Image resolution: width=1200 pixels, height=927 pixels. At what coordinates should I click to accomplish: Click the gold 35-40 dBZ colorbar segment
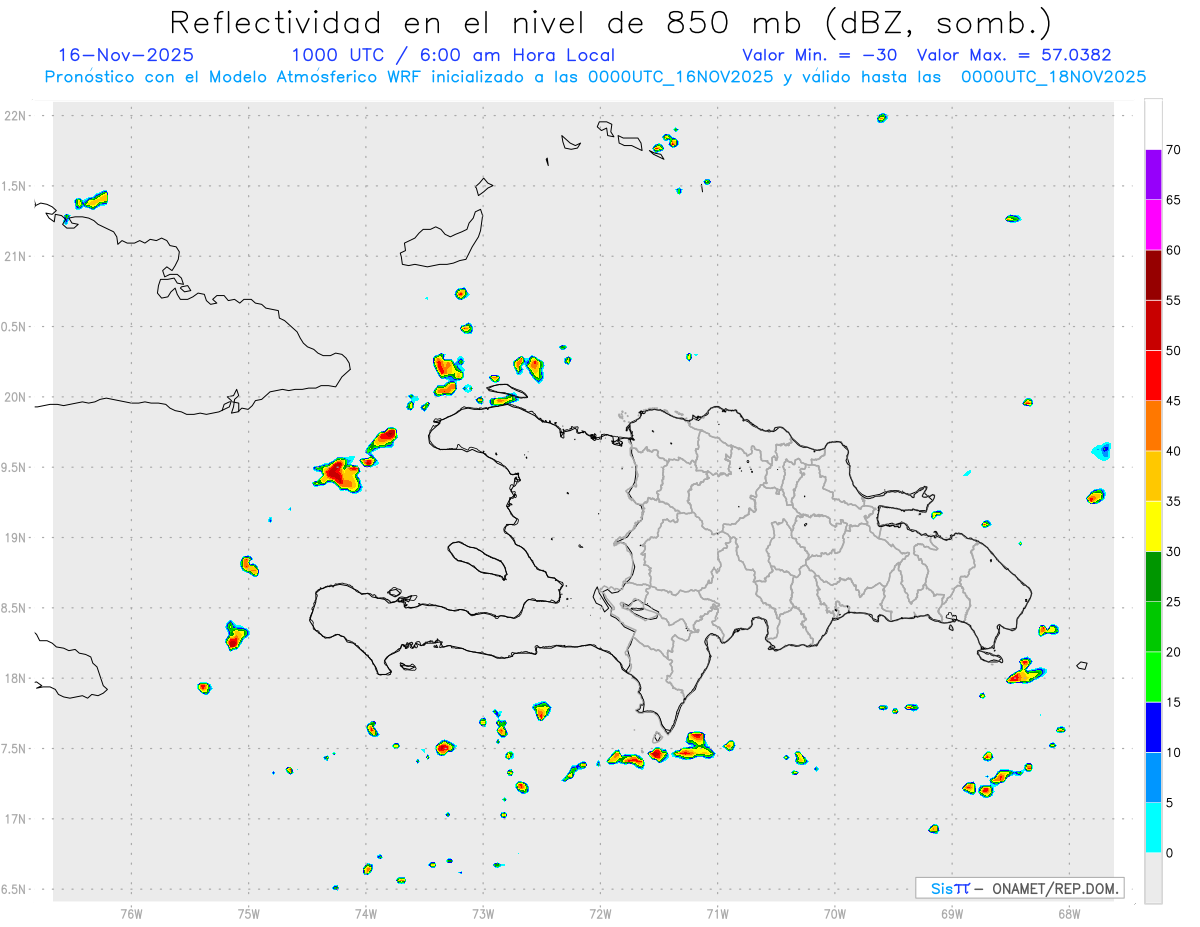tap(1153, 476)
